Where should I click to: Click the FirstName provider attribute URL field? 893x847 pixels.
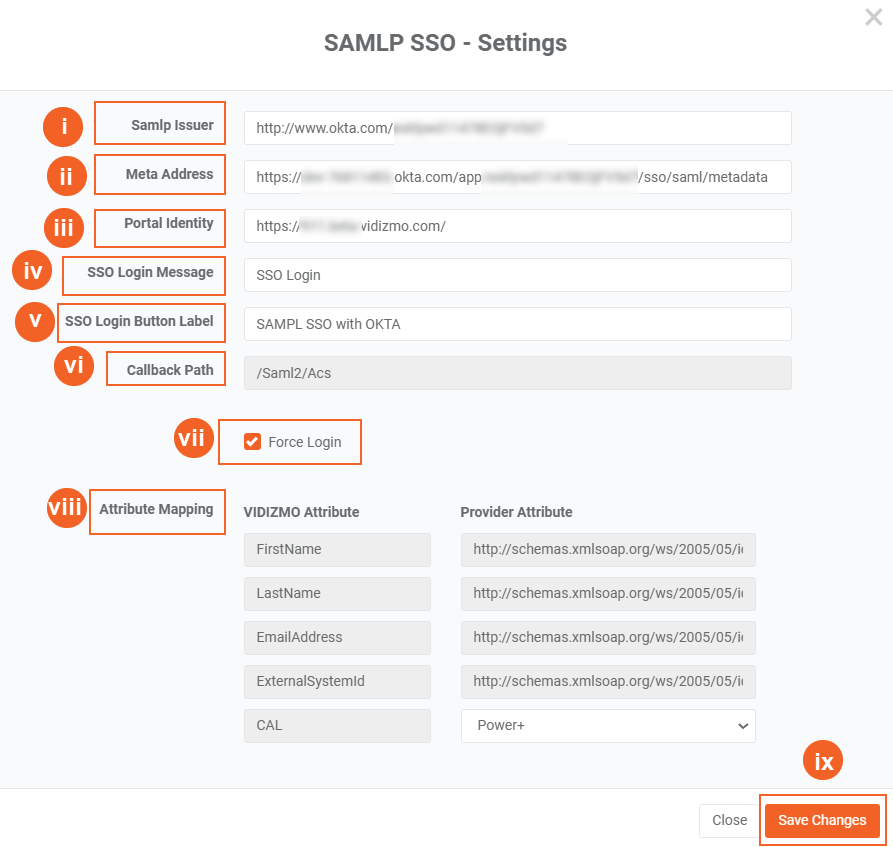(608, 549)
